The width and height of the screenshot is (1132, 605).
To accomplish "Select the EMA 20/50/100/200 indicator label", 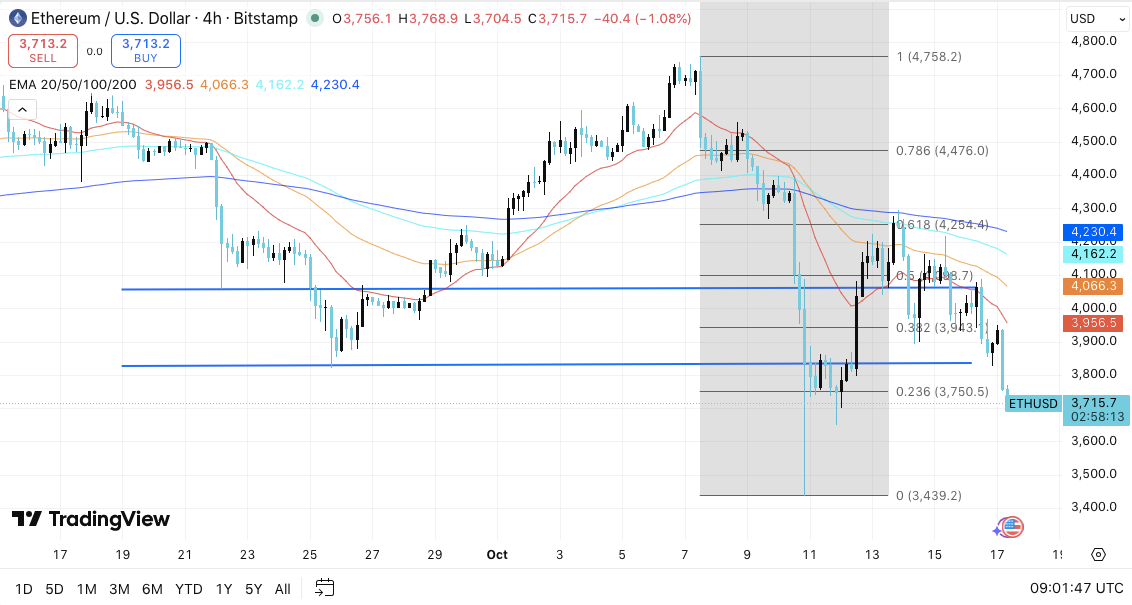I will [x=72, y=85].
